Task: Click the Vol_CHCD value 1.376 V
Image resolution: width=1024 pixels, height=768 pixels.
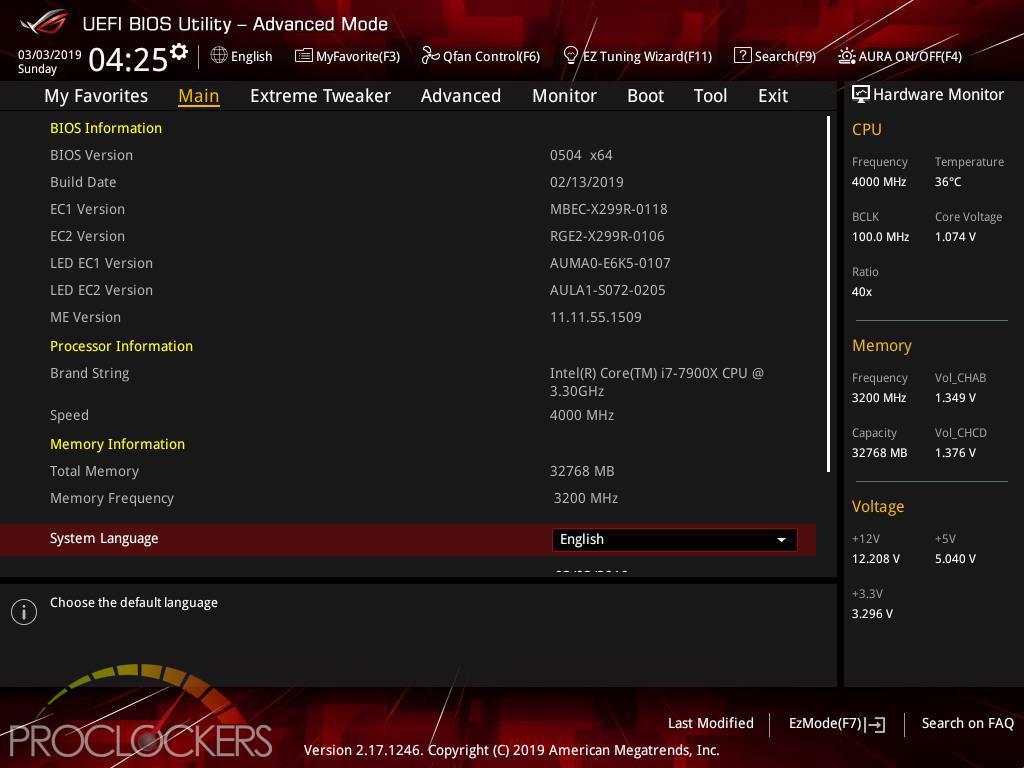Action: (955, 453)
